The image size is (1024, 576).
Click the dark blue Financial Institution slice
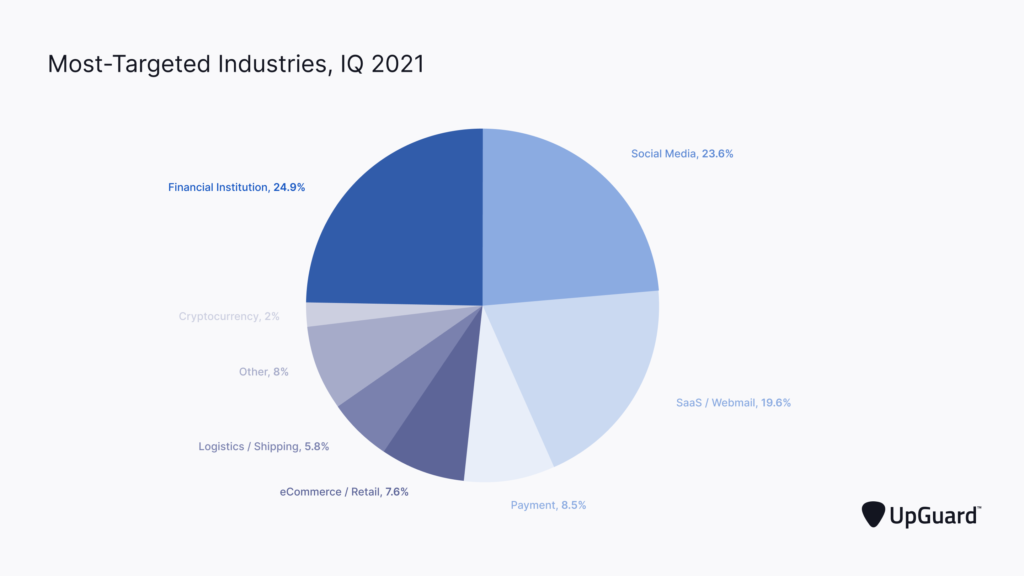coord(400,220)
